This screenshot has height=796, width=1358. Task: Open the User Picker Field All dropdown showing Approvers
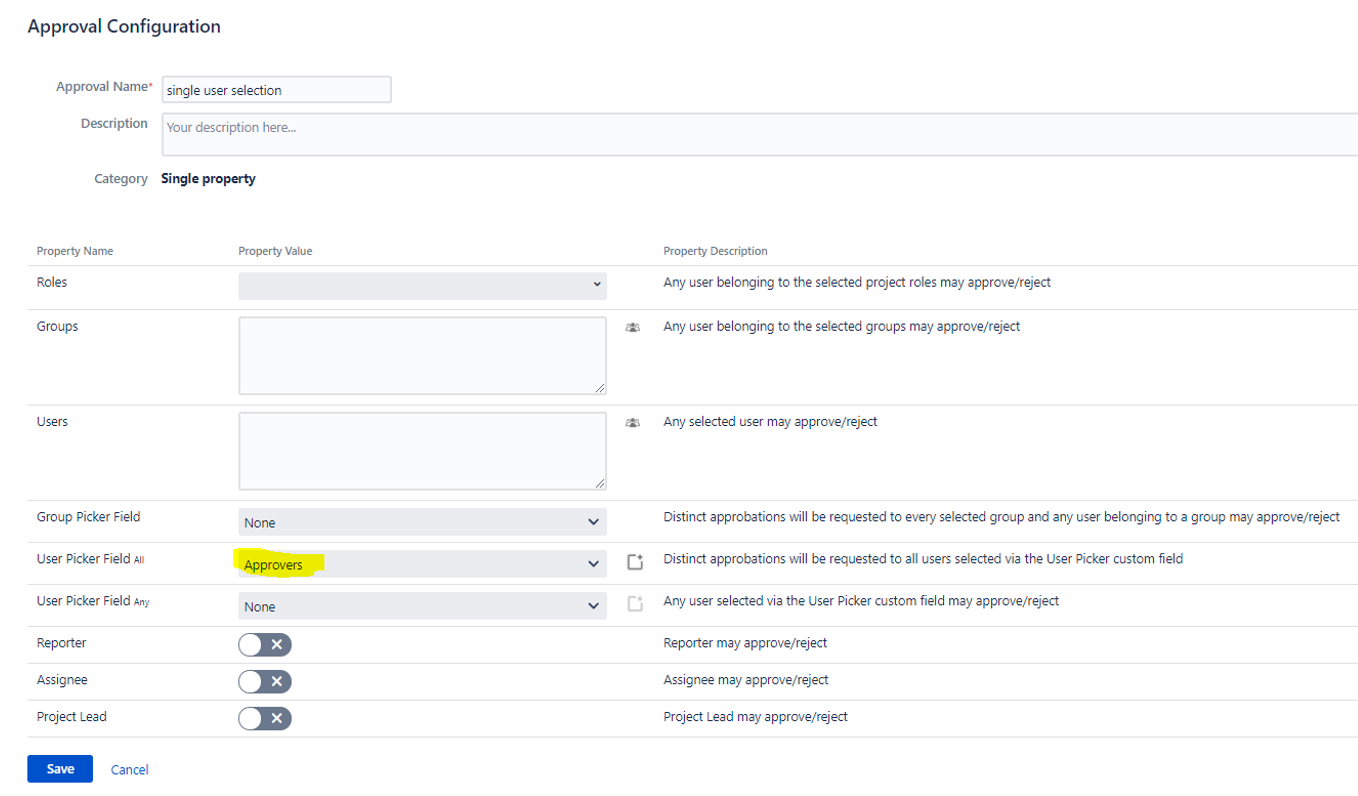[422, 564]
